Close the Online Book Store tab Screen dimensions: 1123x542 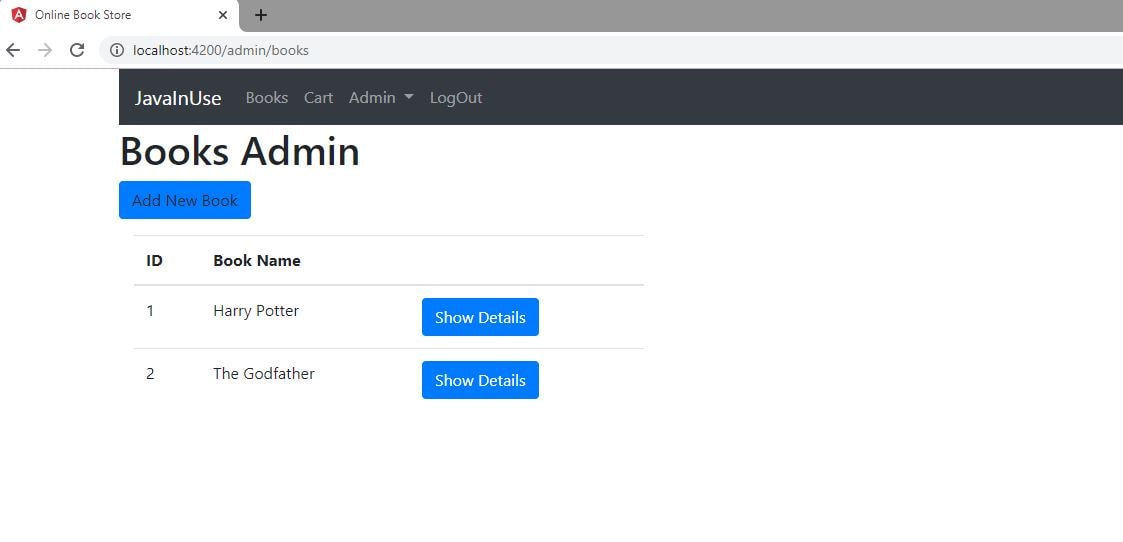point(223,15)
